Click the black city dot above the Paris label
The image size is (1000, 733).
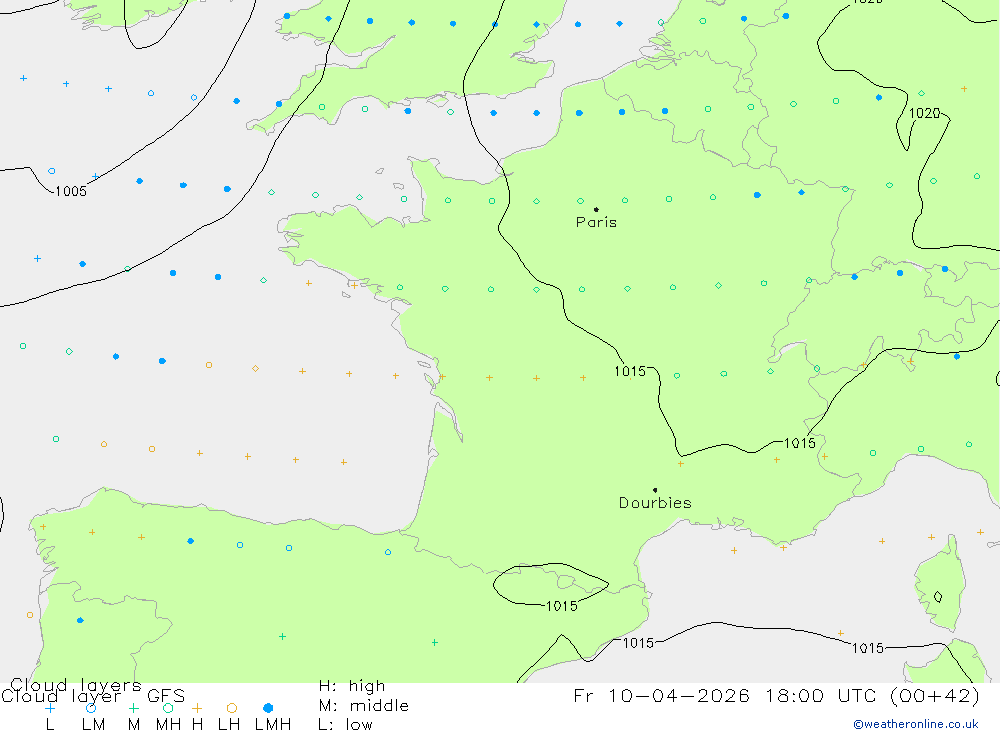click(596, 209)
